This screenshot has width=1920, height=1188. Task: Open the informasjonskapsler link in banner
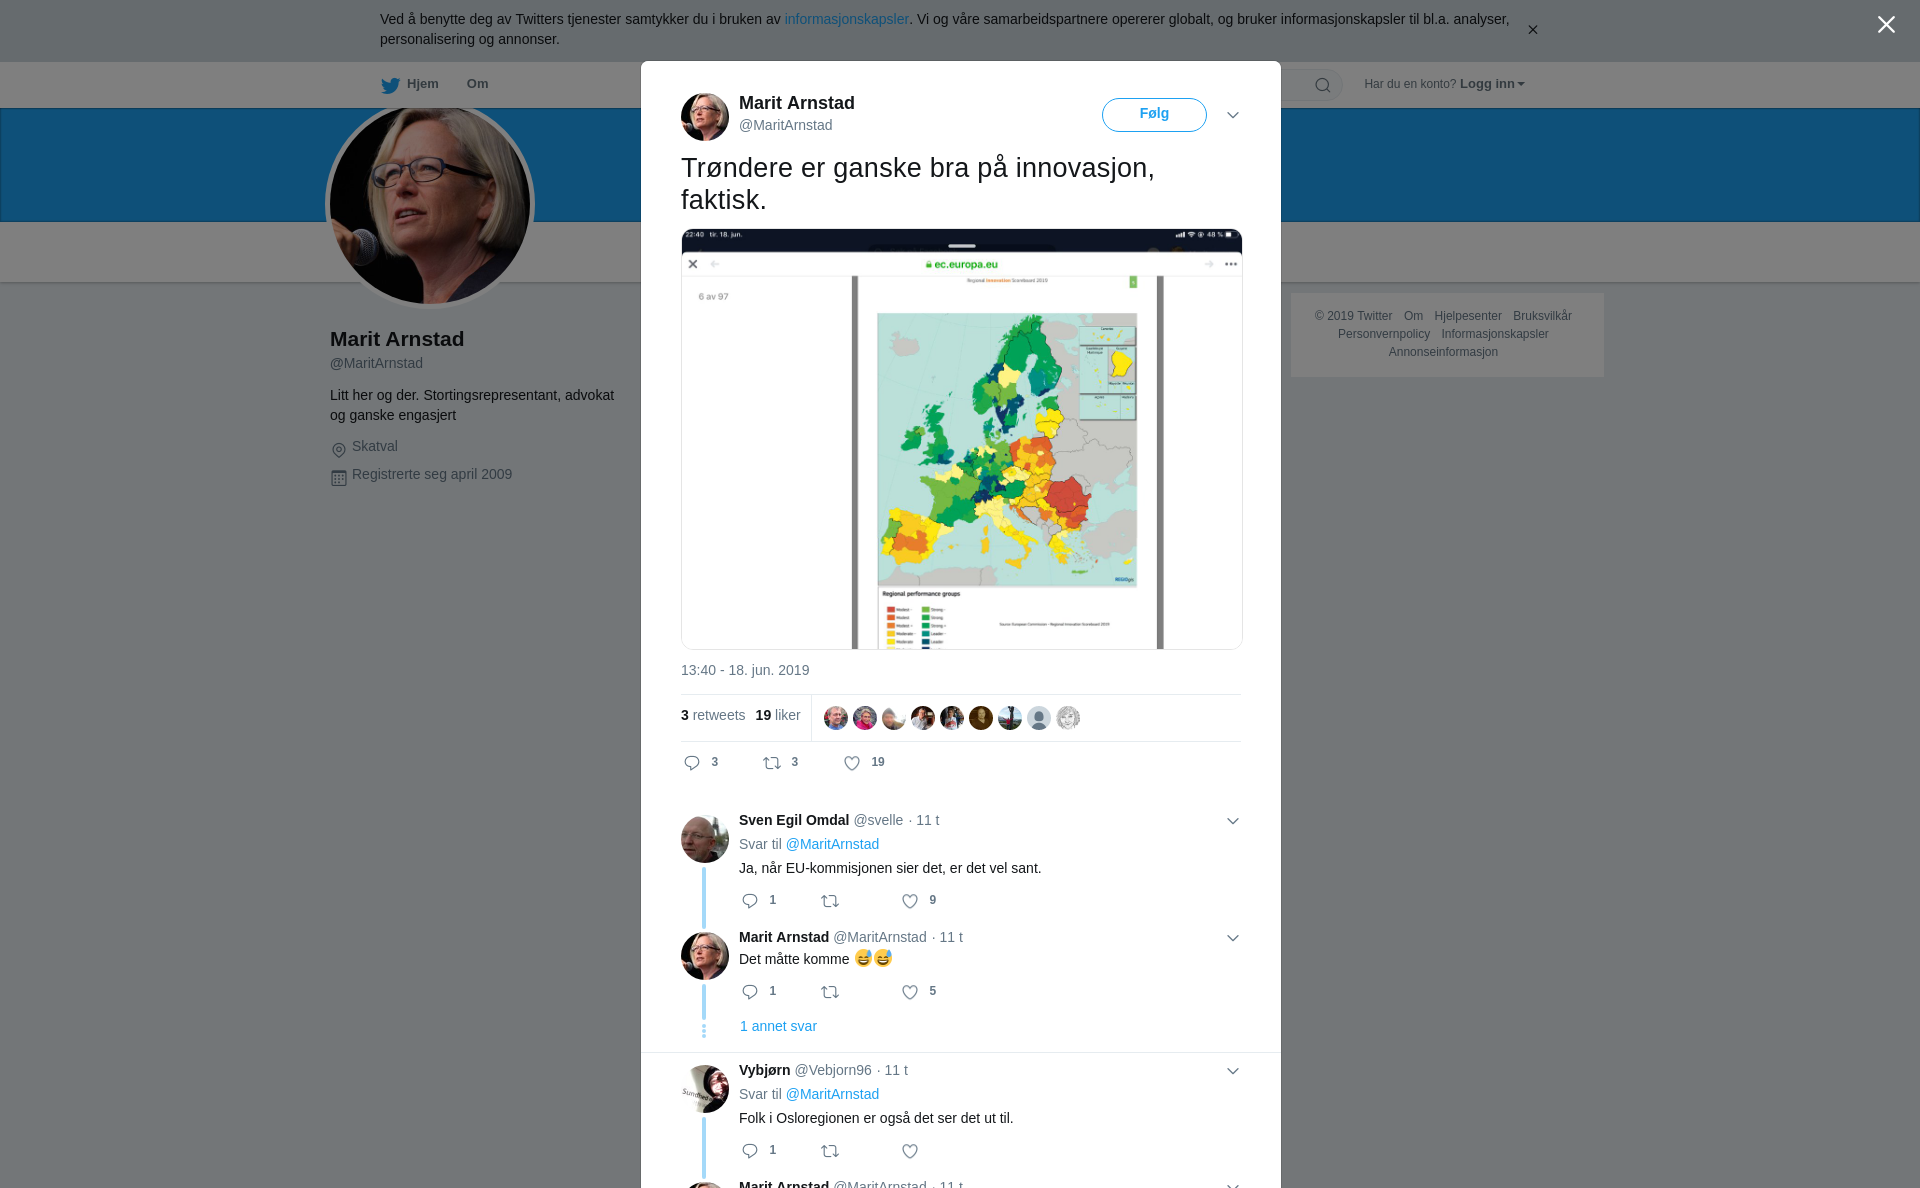click(846, 19)
